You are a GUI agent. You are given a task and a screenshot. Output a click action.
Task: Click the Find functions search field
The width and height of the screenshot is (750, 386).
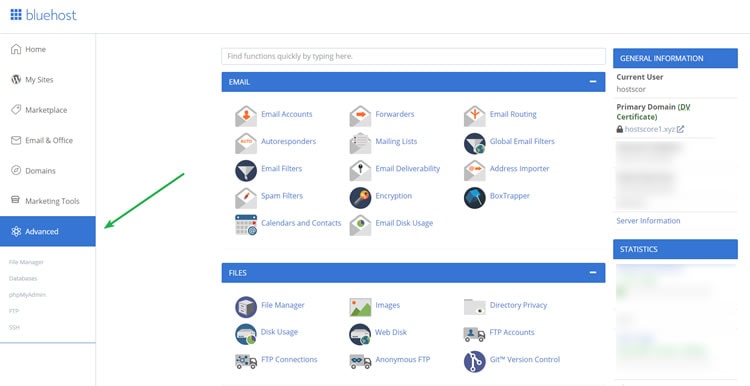click(x=413, y=56)
